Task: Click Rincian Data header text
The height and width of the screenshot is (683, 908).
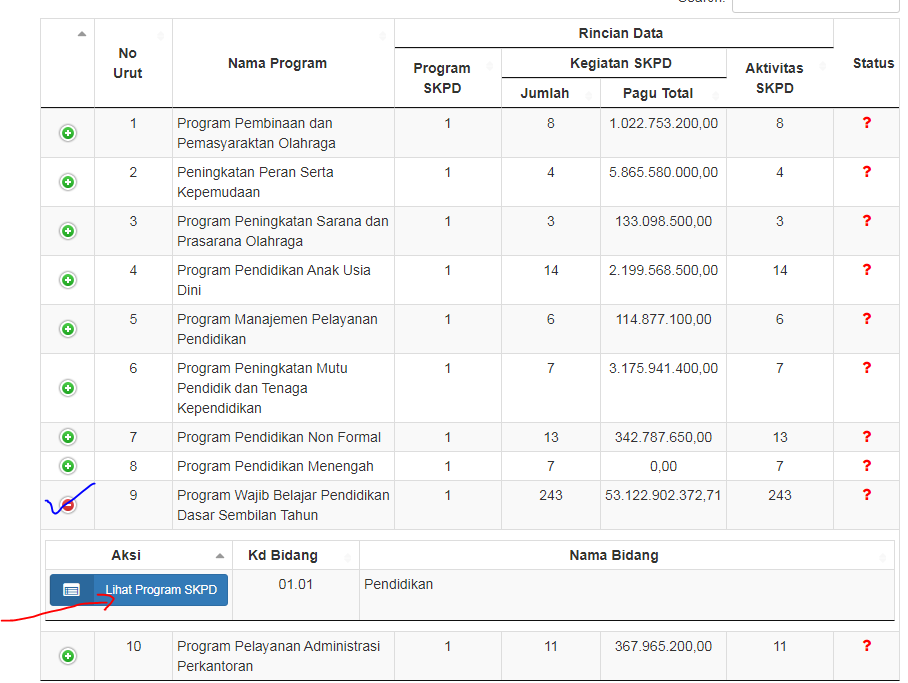Action: (620, 34)
